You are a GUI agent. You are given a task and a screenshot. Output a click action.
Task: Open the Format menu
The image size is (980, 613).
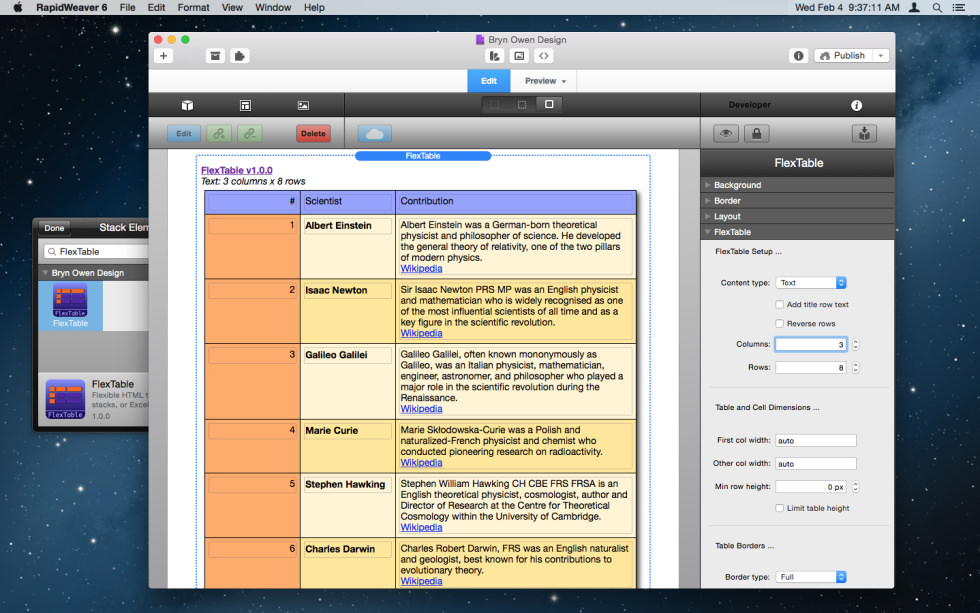(193, 7)
